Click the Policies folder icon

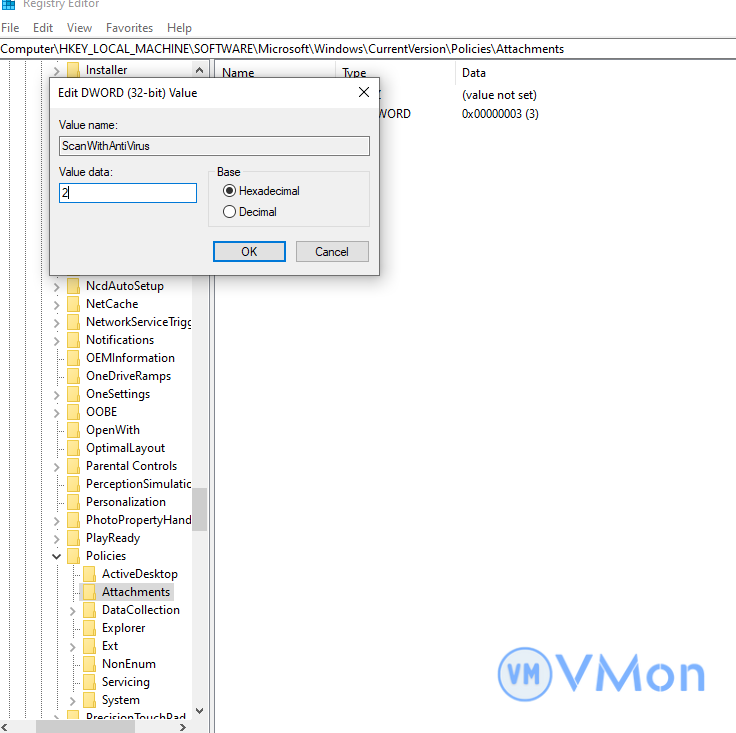(x=73, y=556)
